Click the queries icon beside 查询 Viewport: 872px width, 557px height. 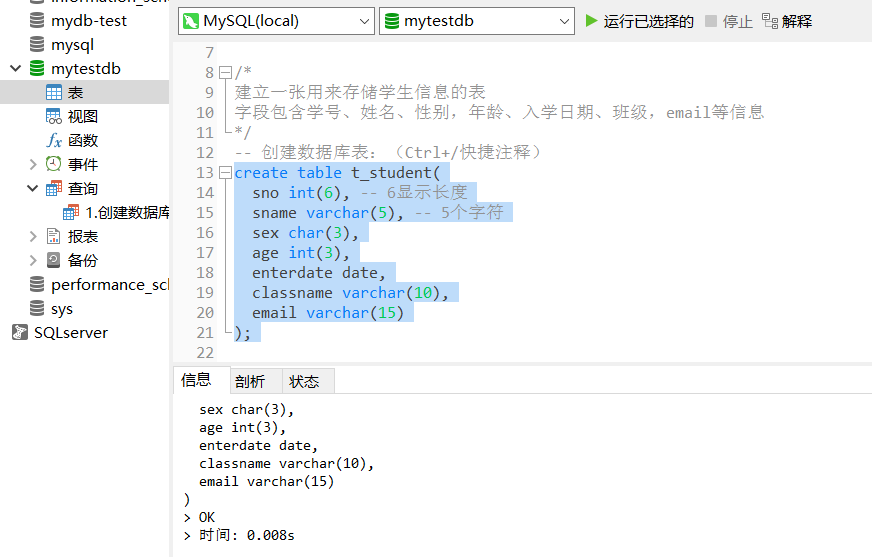54,188
